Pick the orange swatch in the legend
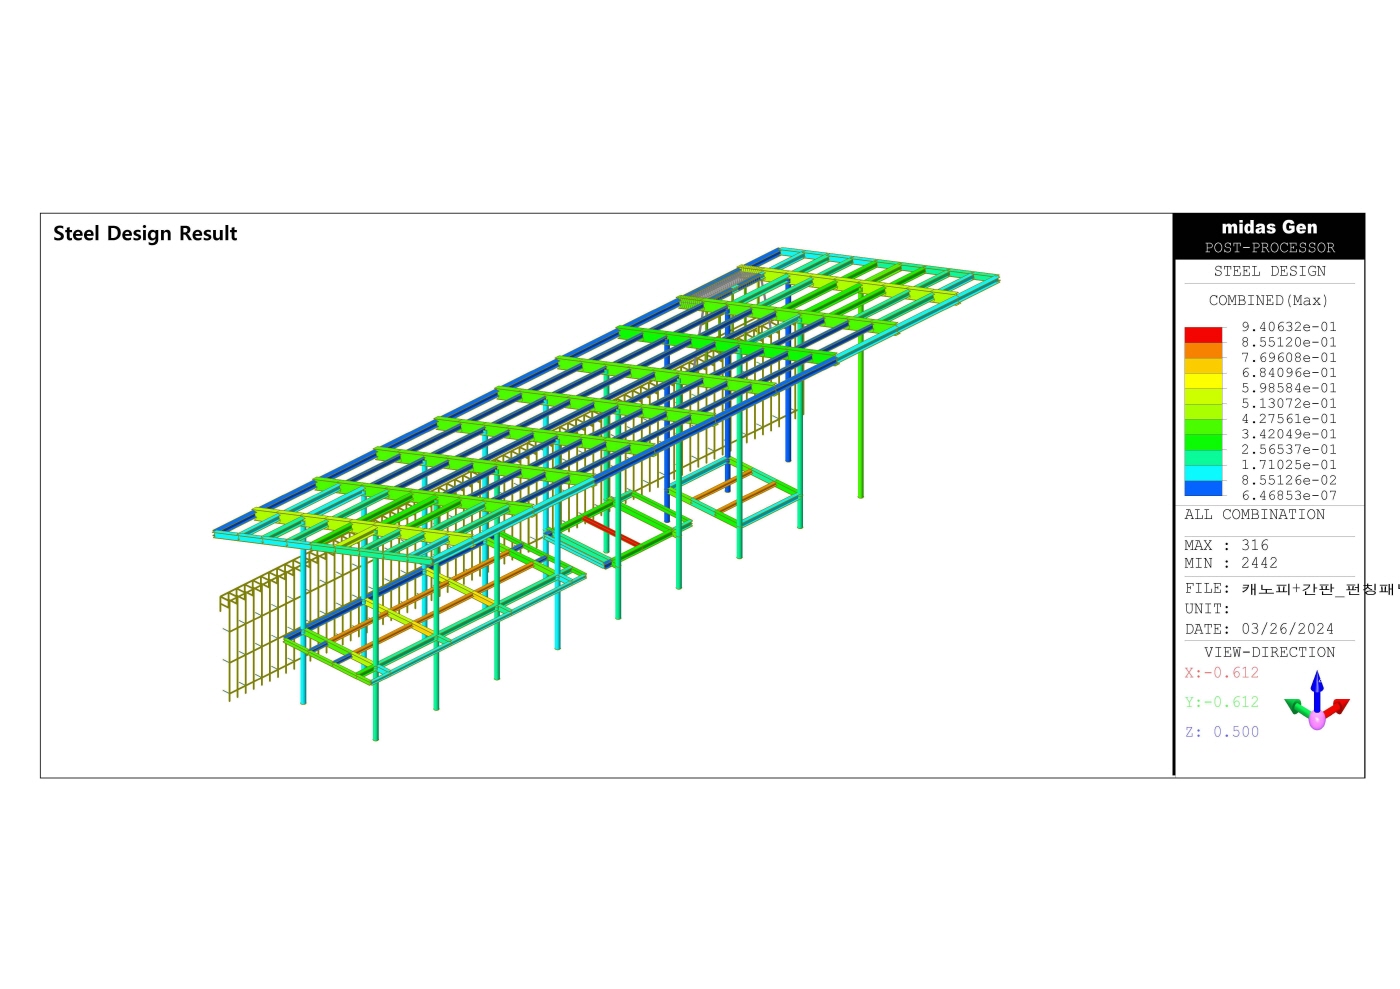 (1203, 350)
